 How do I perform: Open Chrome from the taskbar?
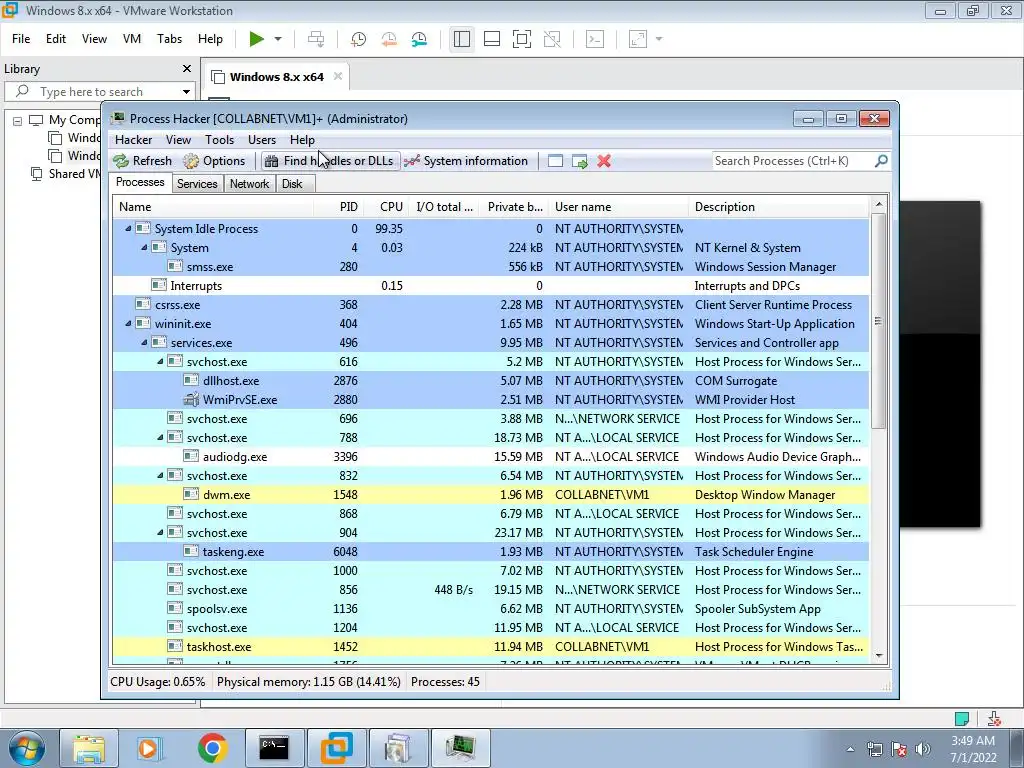pyautogui.click(x=212, y=748)
